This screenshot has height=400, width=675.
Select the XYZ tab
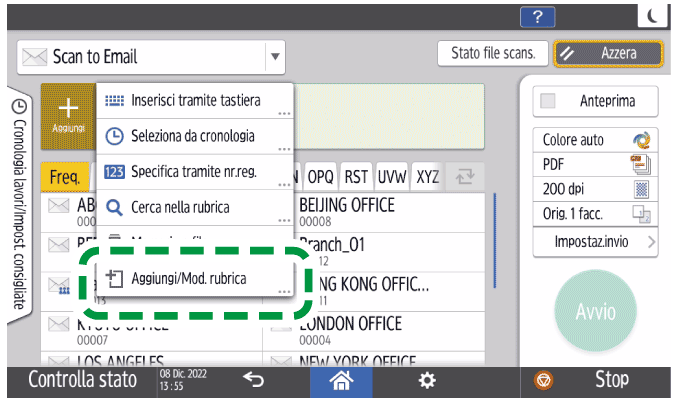pyautogui.click(x=427, y=177)
